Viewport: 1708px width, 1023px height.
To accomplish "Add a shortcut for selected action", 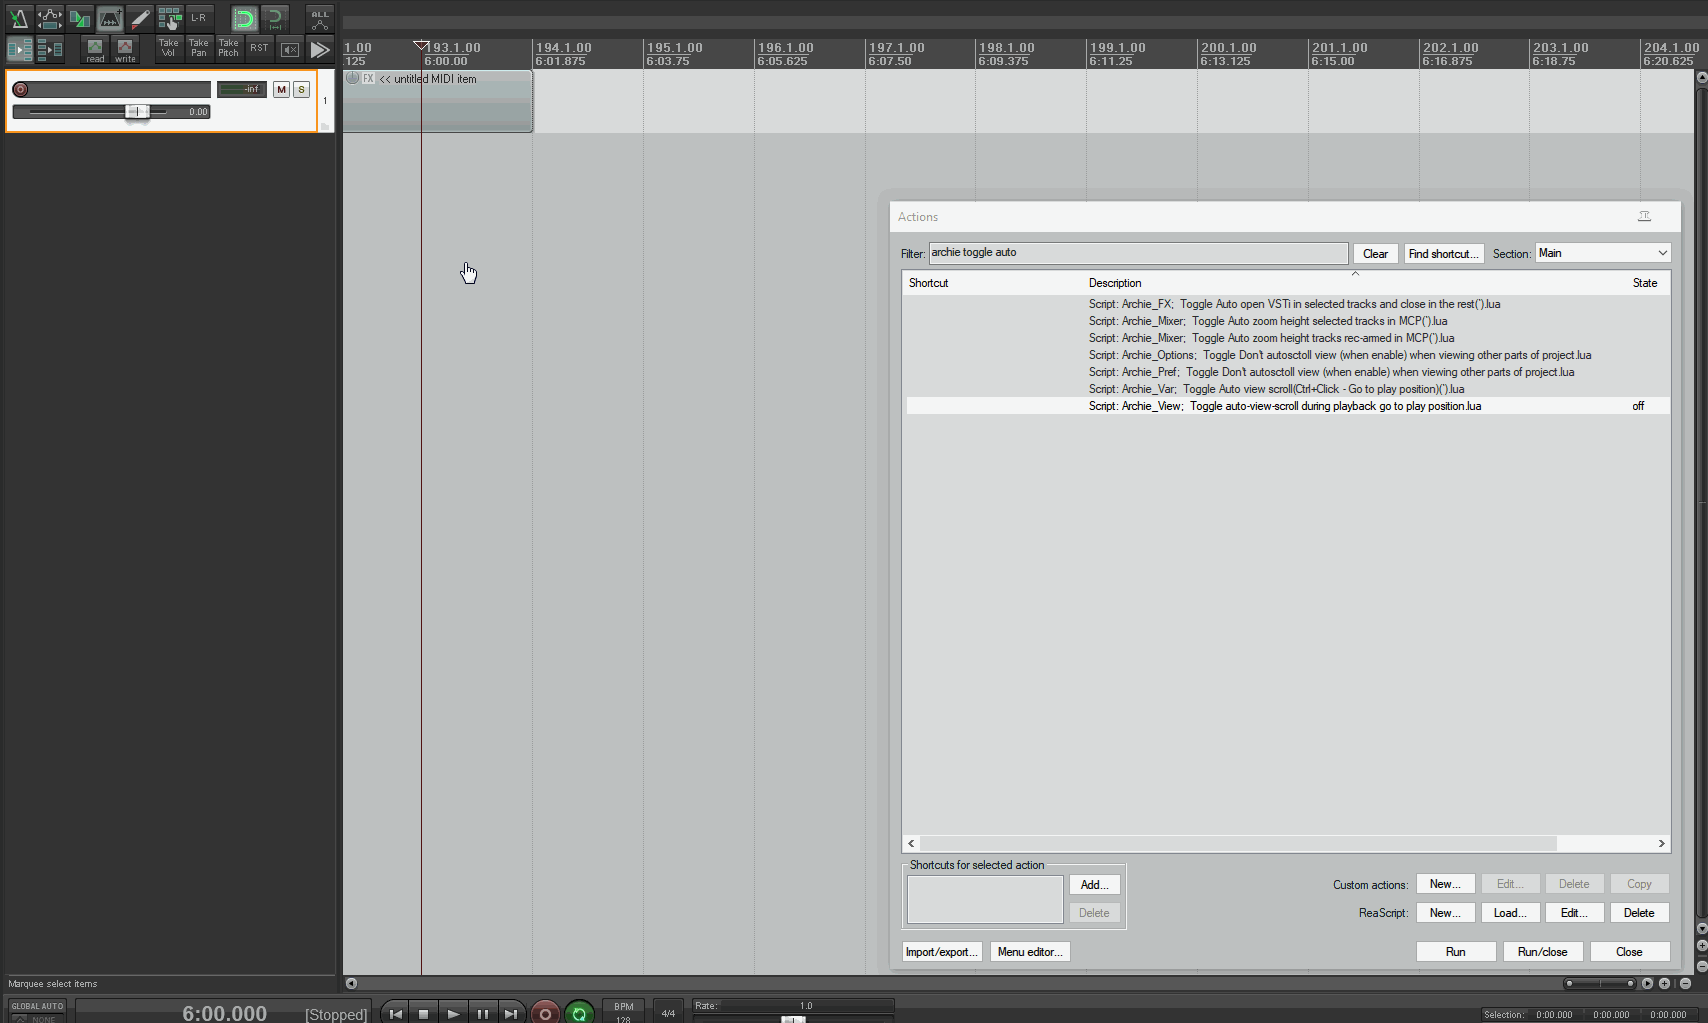I will (x=1094, y=885).
